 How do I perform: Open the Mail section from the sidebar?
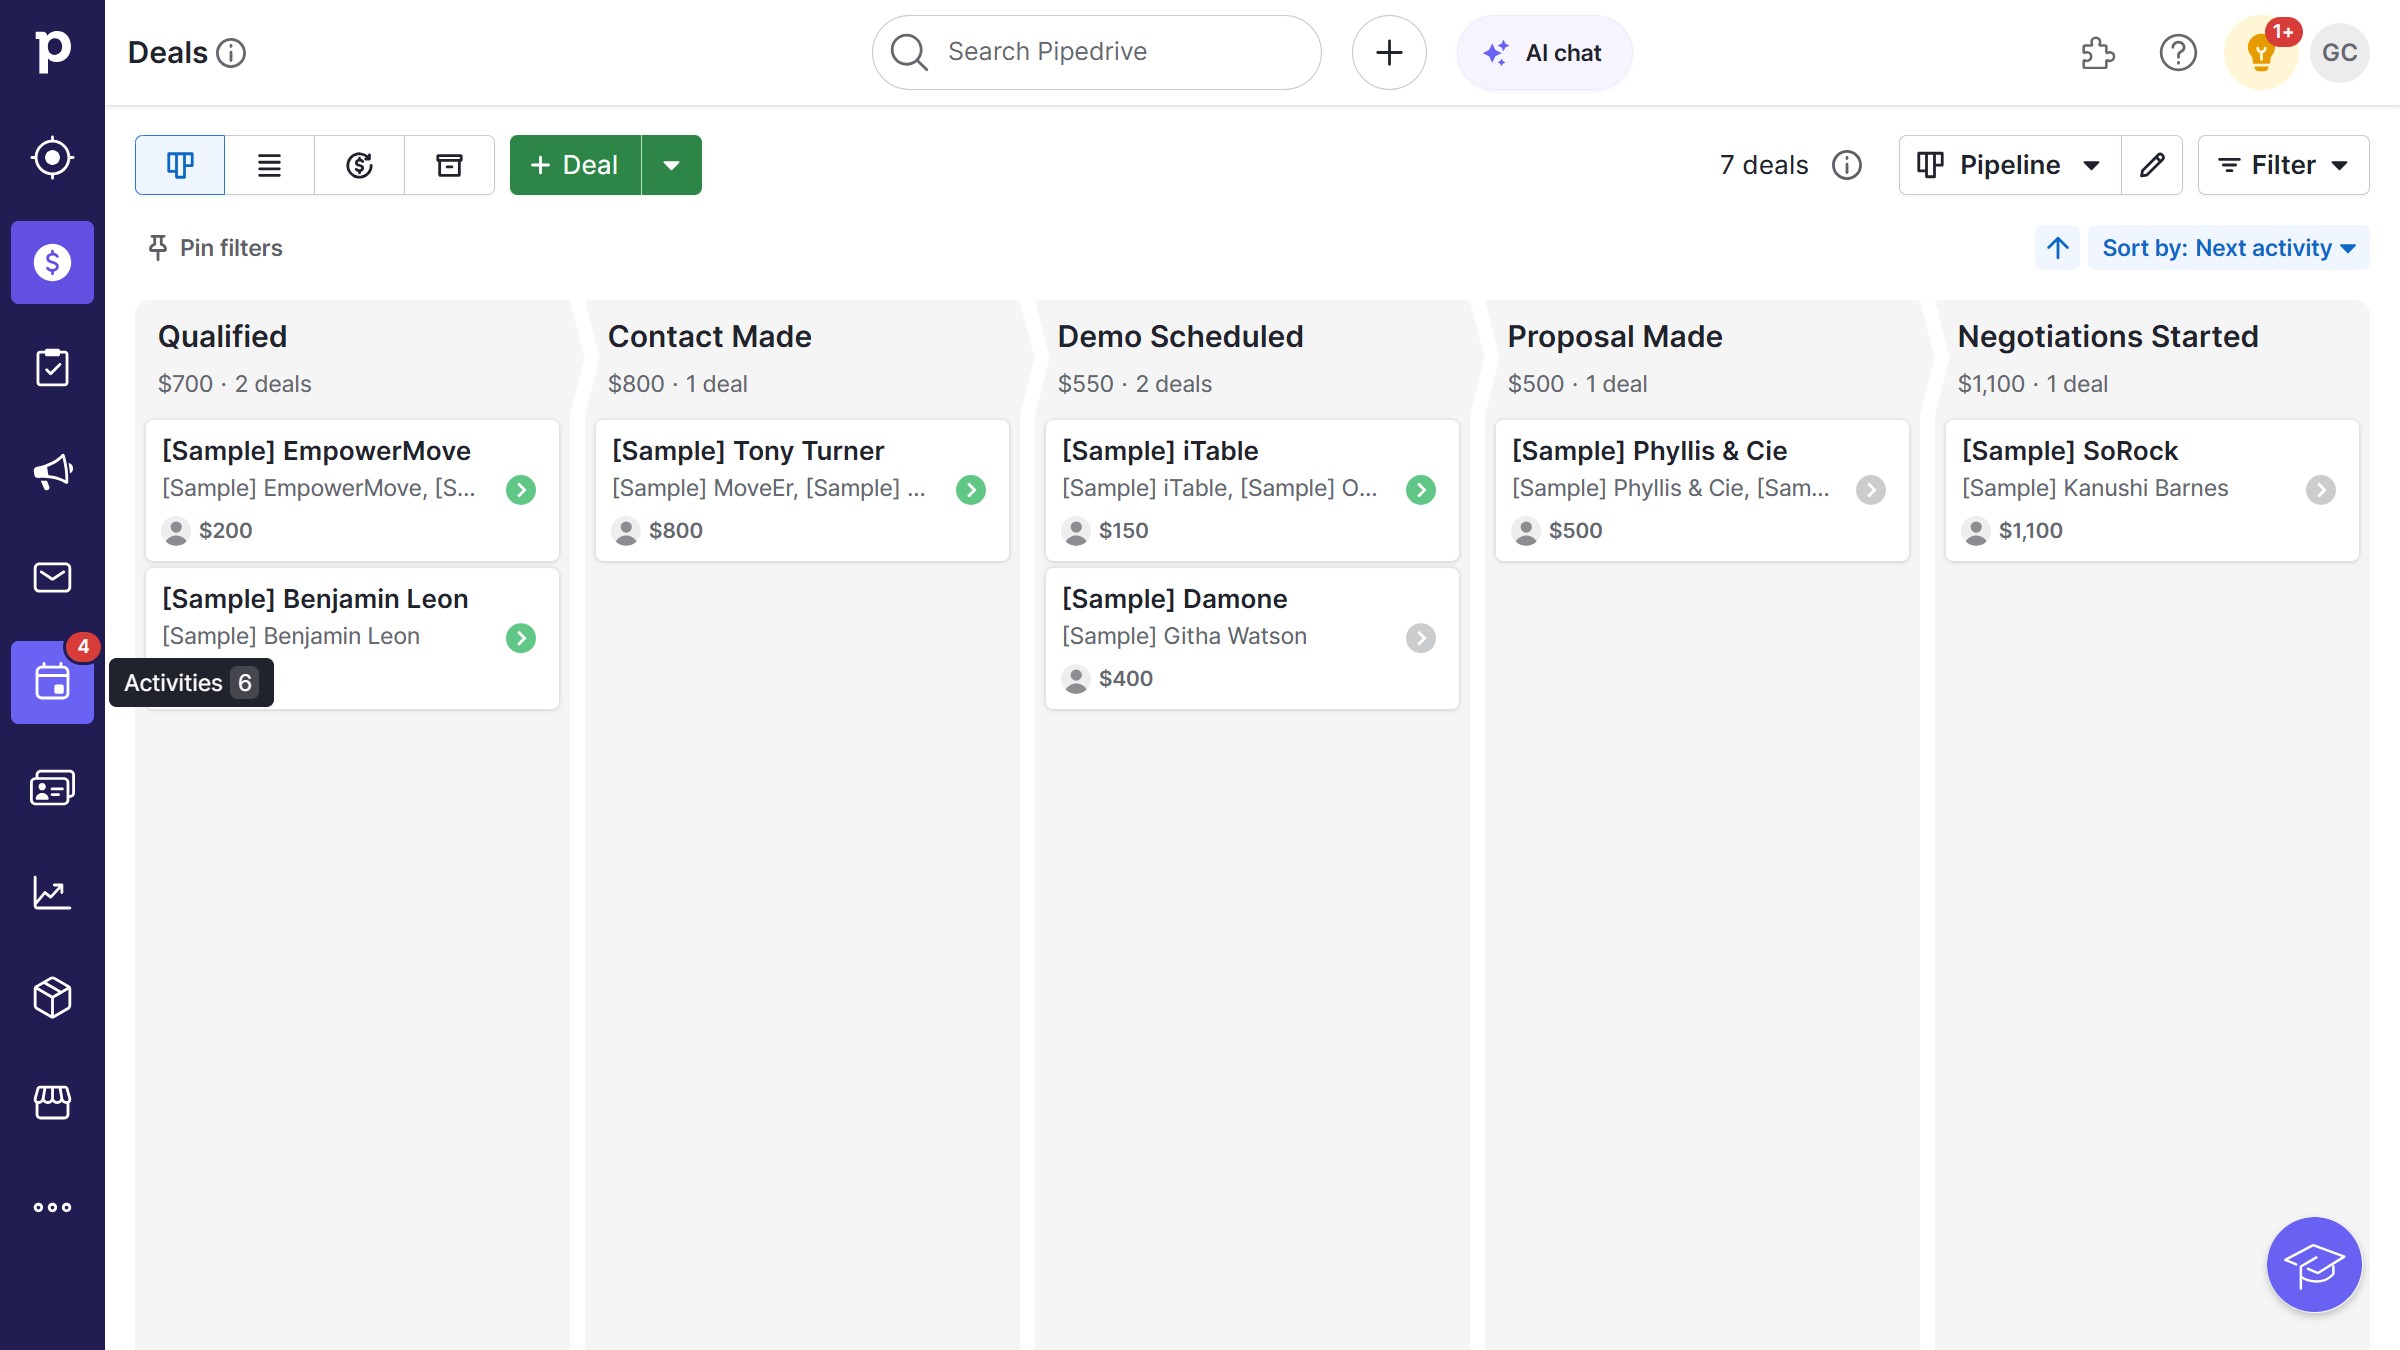[52, 577]
